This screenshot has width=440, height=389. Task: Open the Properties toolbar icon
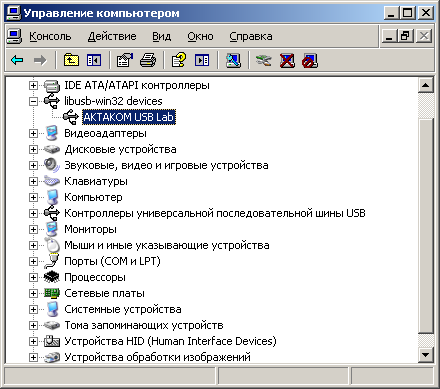pos(124,60)
